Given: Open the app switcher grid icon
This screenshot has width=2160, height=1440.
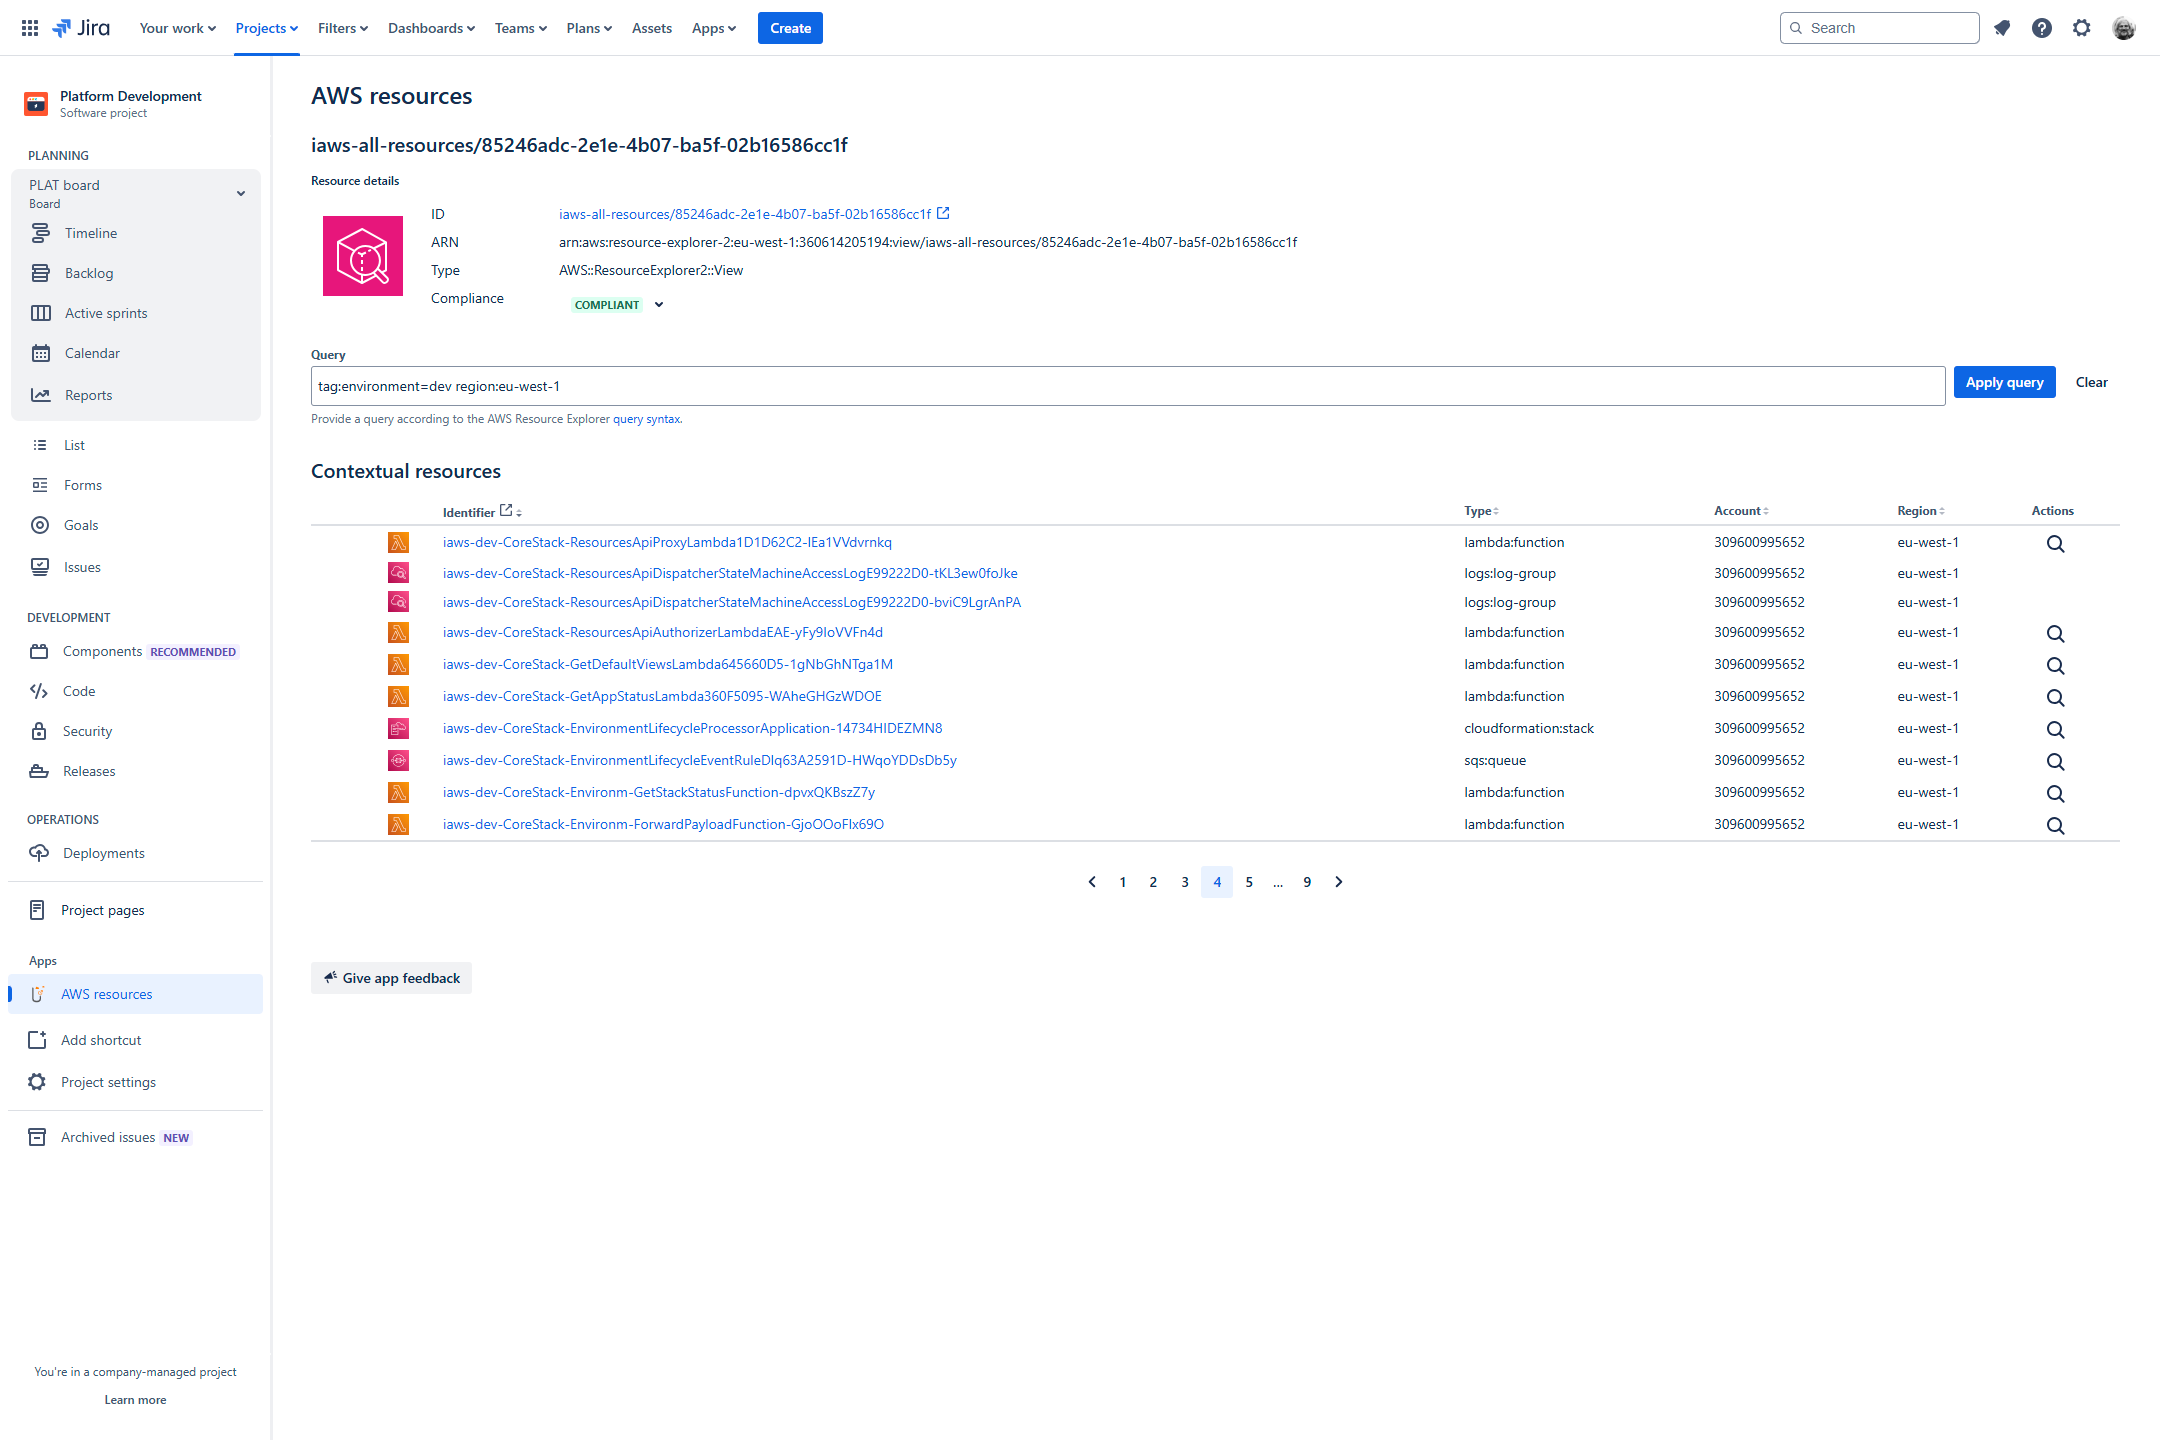Looking at the screenshot, I should (x=30, y=28).
